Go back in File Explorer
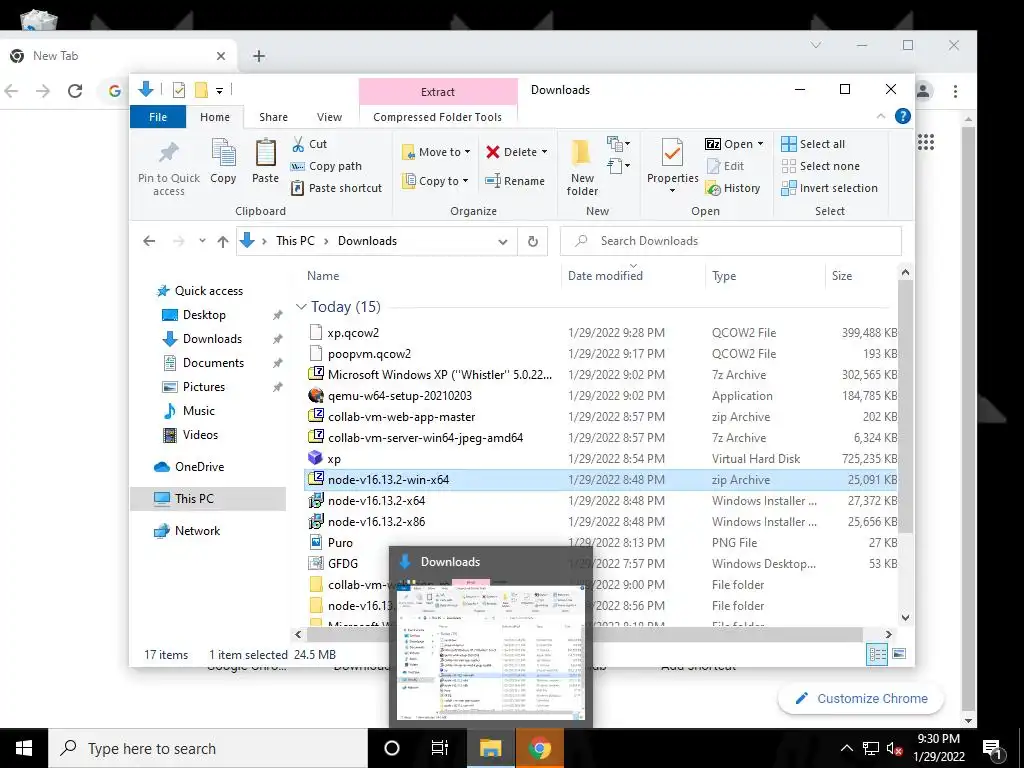 [149, 241]
